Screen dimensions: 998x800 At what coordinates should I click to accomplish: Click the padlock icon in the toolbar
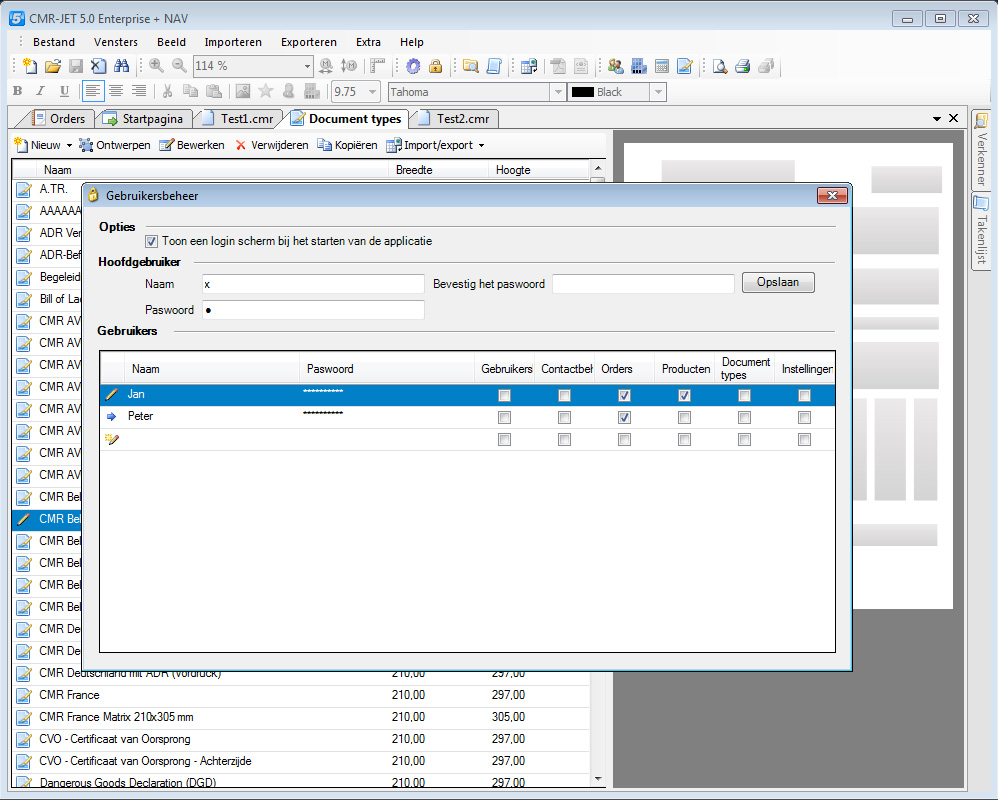tap(436, 66)
